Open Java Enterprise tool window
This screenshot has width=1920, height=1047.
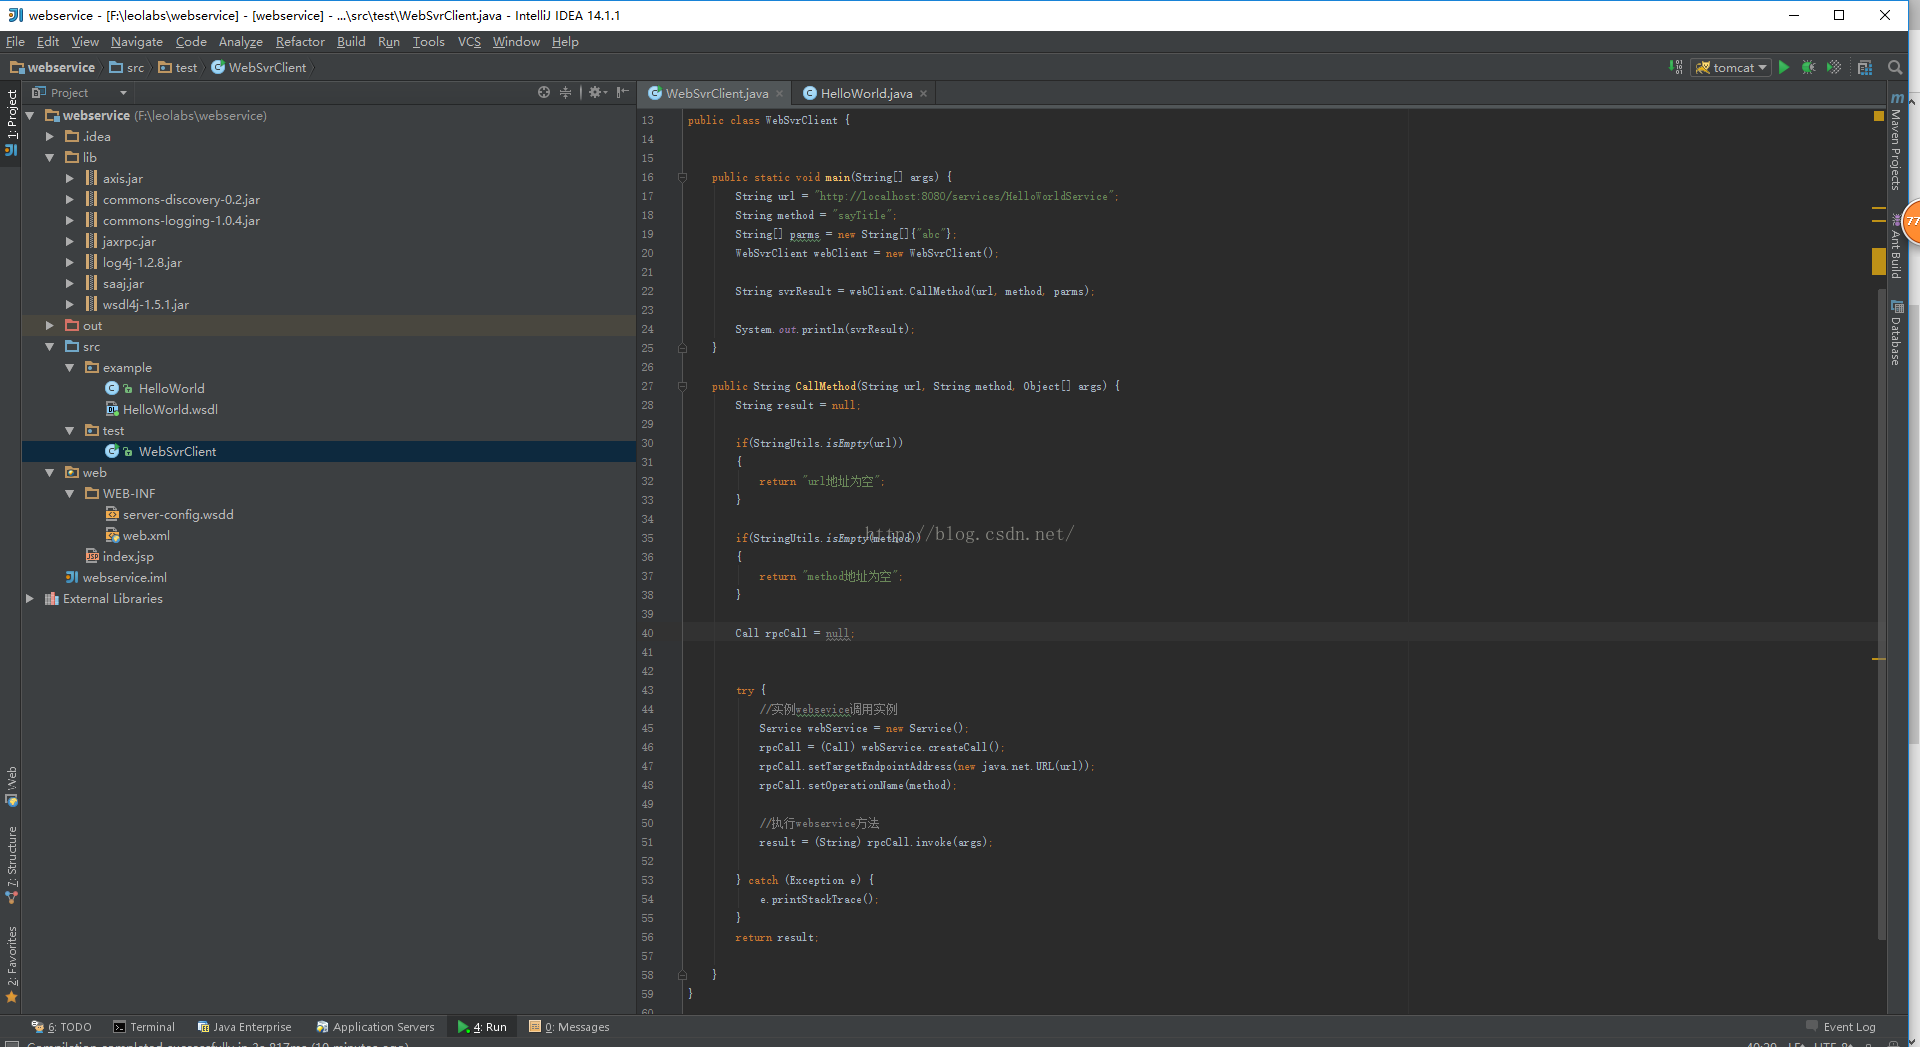245,1027
